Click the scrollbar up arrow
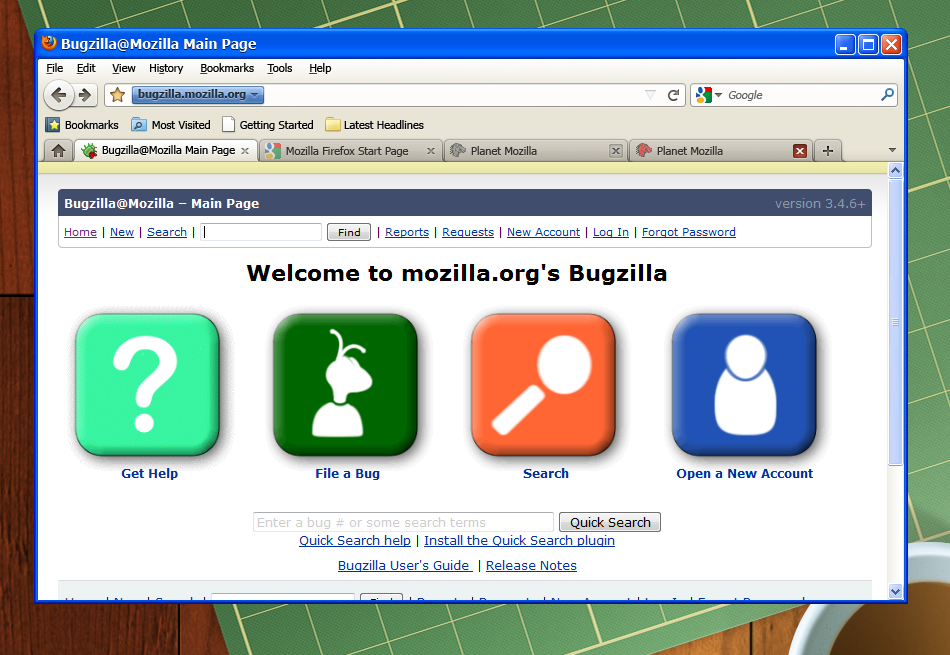The height and width of the screenshot is (655, 950). 895,171
